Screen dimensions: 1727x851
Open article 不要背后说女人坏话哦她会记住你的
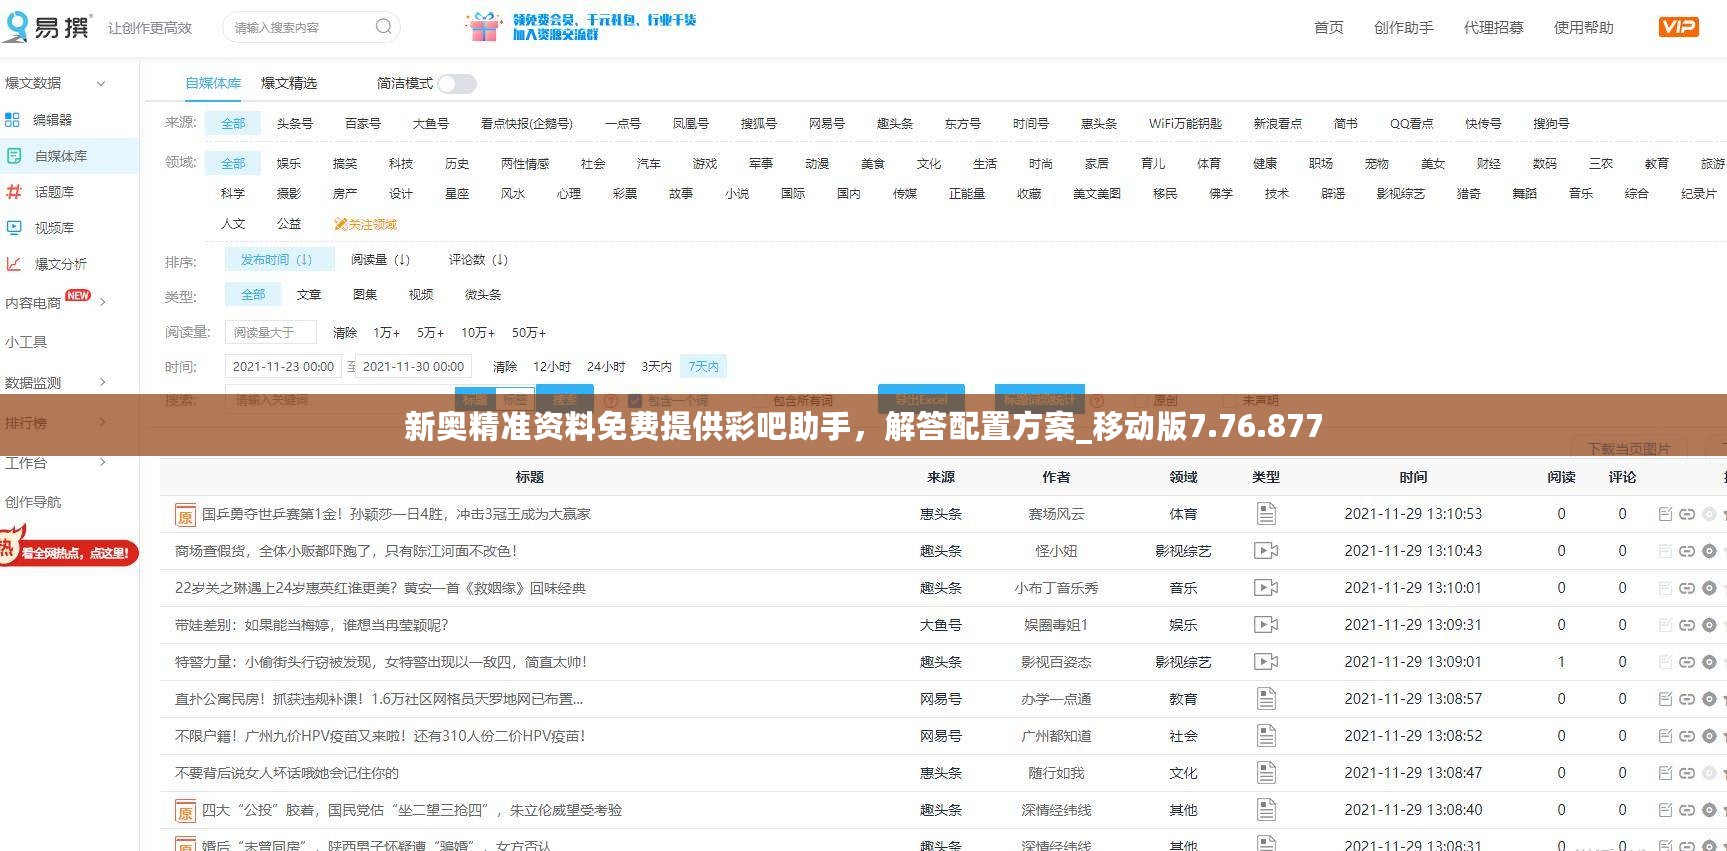point(287,773)
